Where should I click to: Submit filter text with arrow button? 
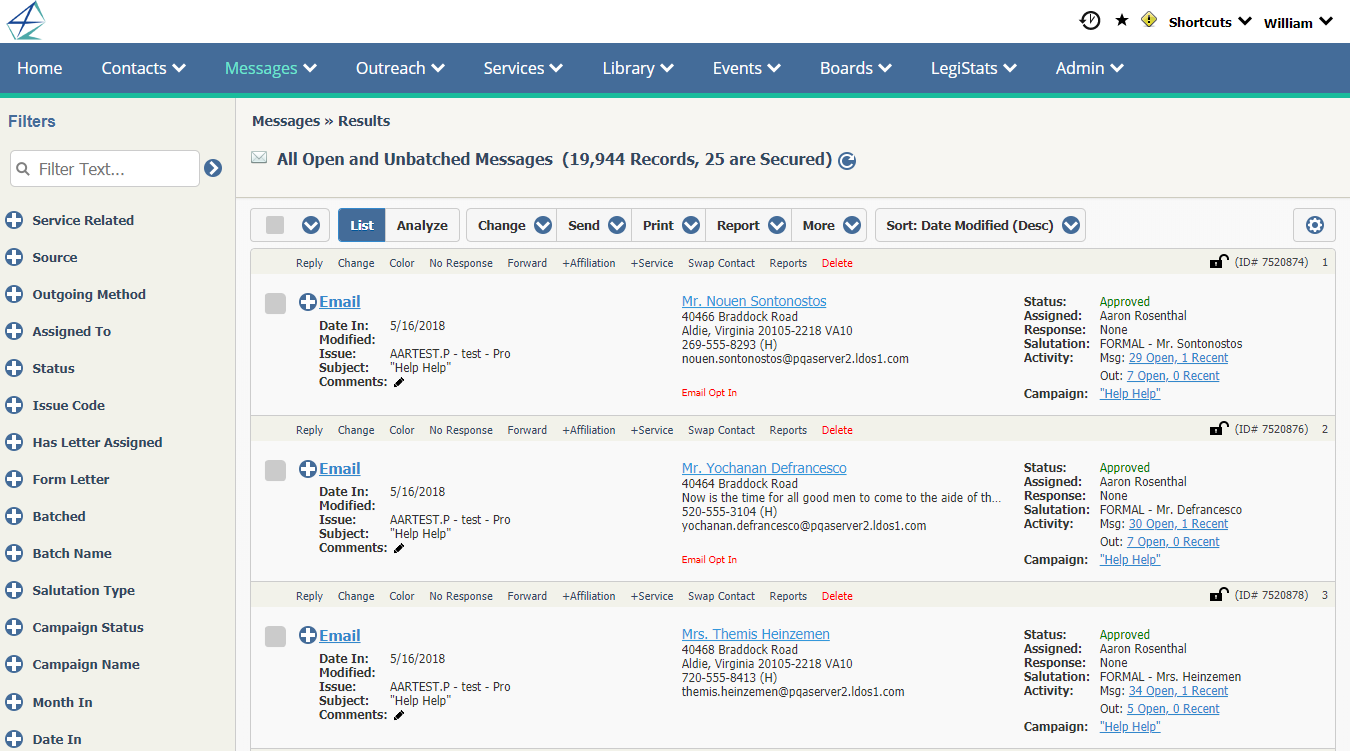[x=213, y=168]
